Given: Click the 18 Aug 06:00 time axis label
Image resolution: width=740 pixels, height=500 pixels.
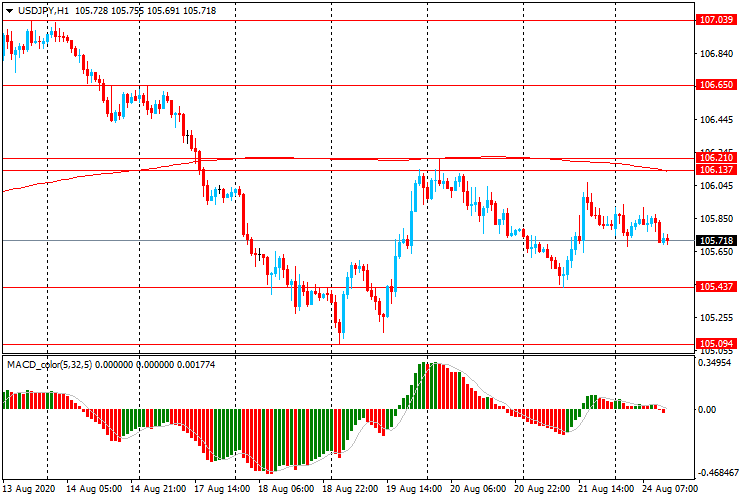Looking at the screenshot, I should pos(286,489).
